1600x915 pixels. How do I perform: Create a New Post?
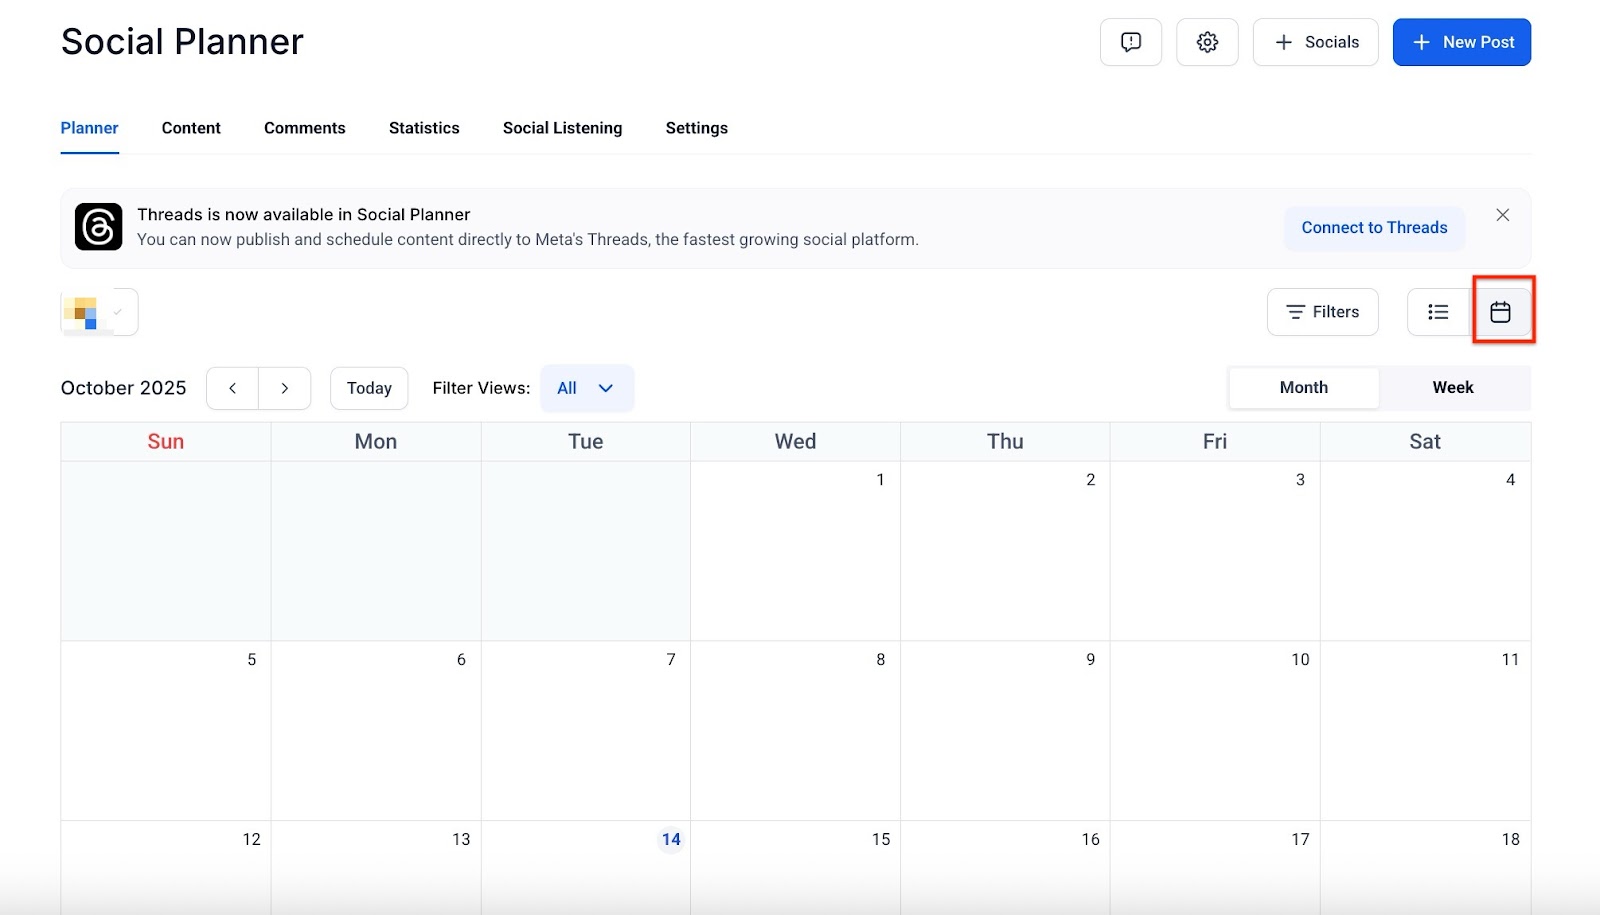1461,42
